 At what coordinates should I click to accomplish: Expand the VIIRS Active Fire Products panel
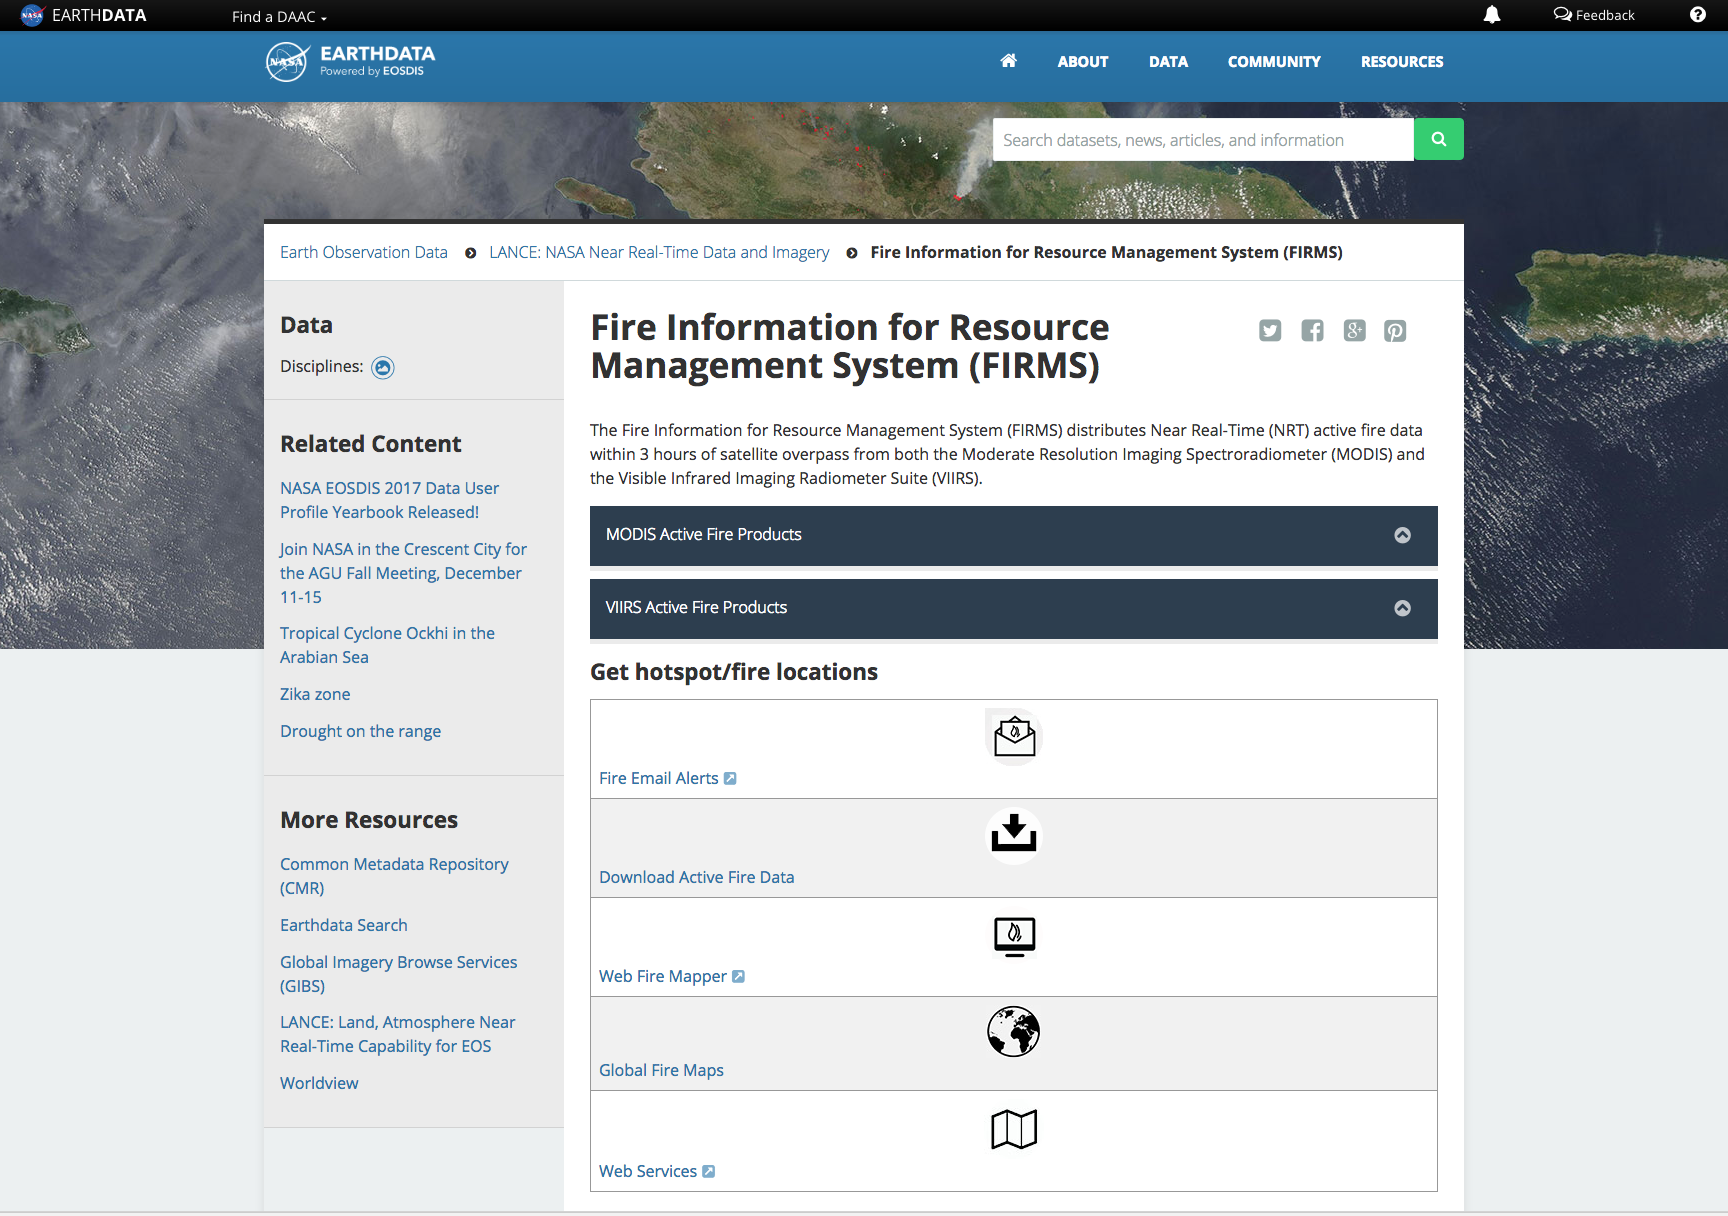coord(1014,608)
